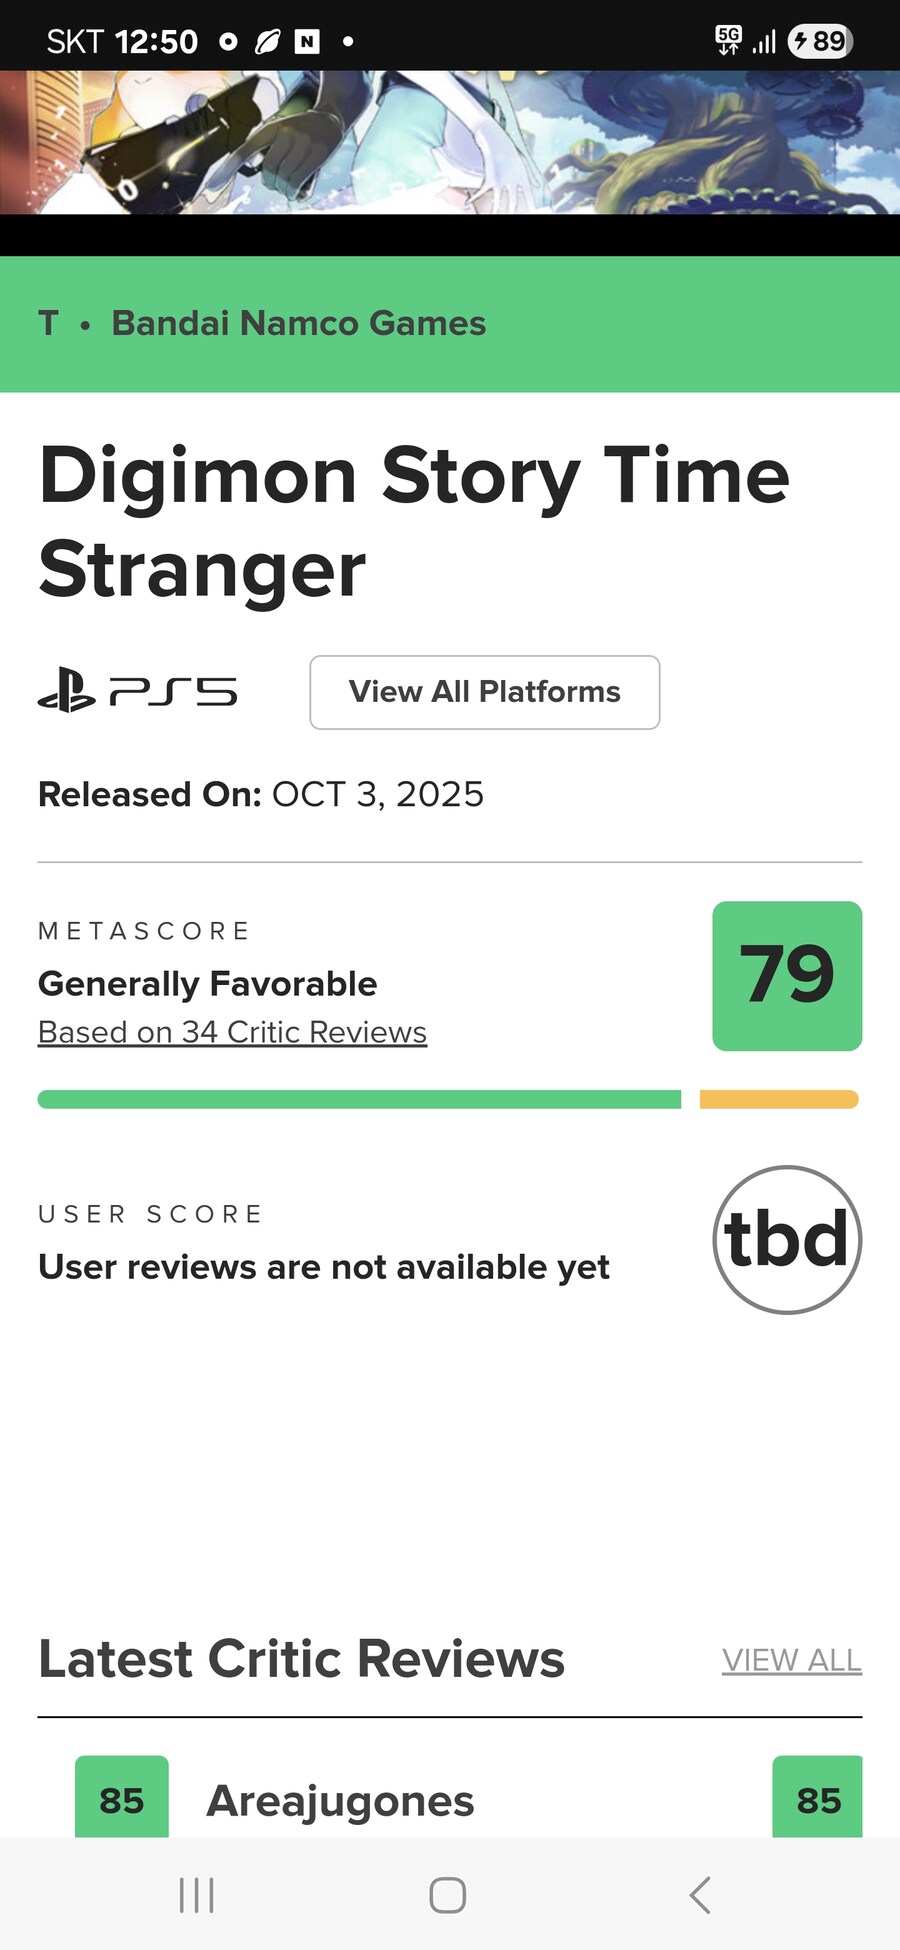Tap the green positive reviews bar segment
This screenshot has height=1950, width=900.
click(359, 1100)
